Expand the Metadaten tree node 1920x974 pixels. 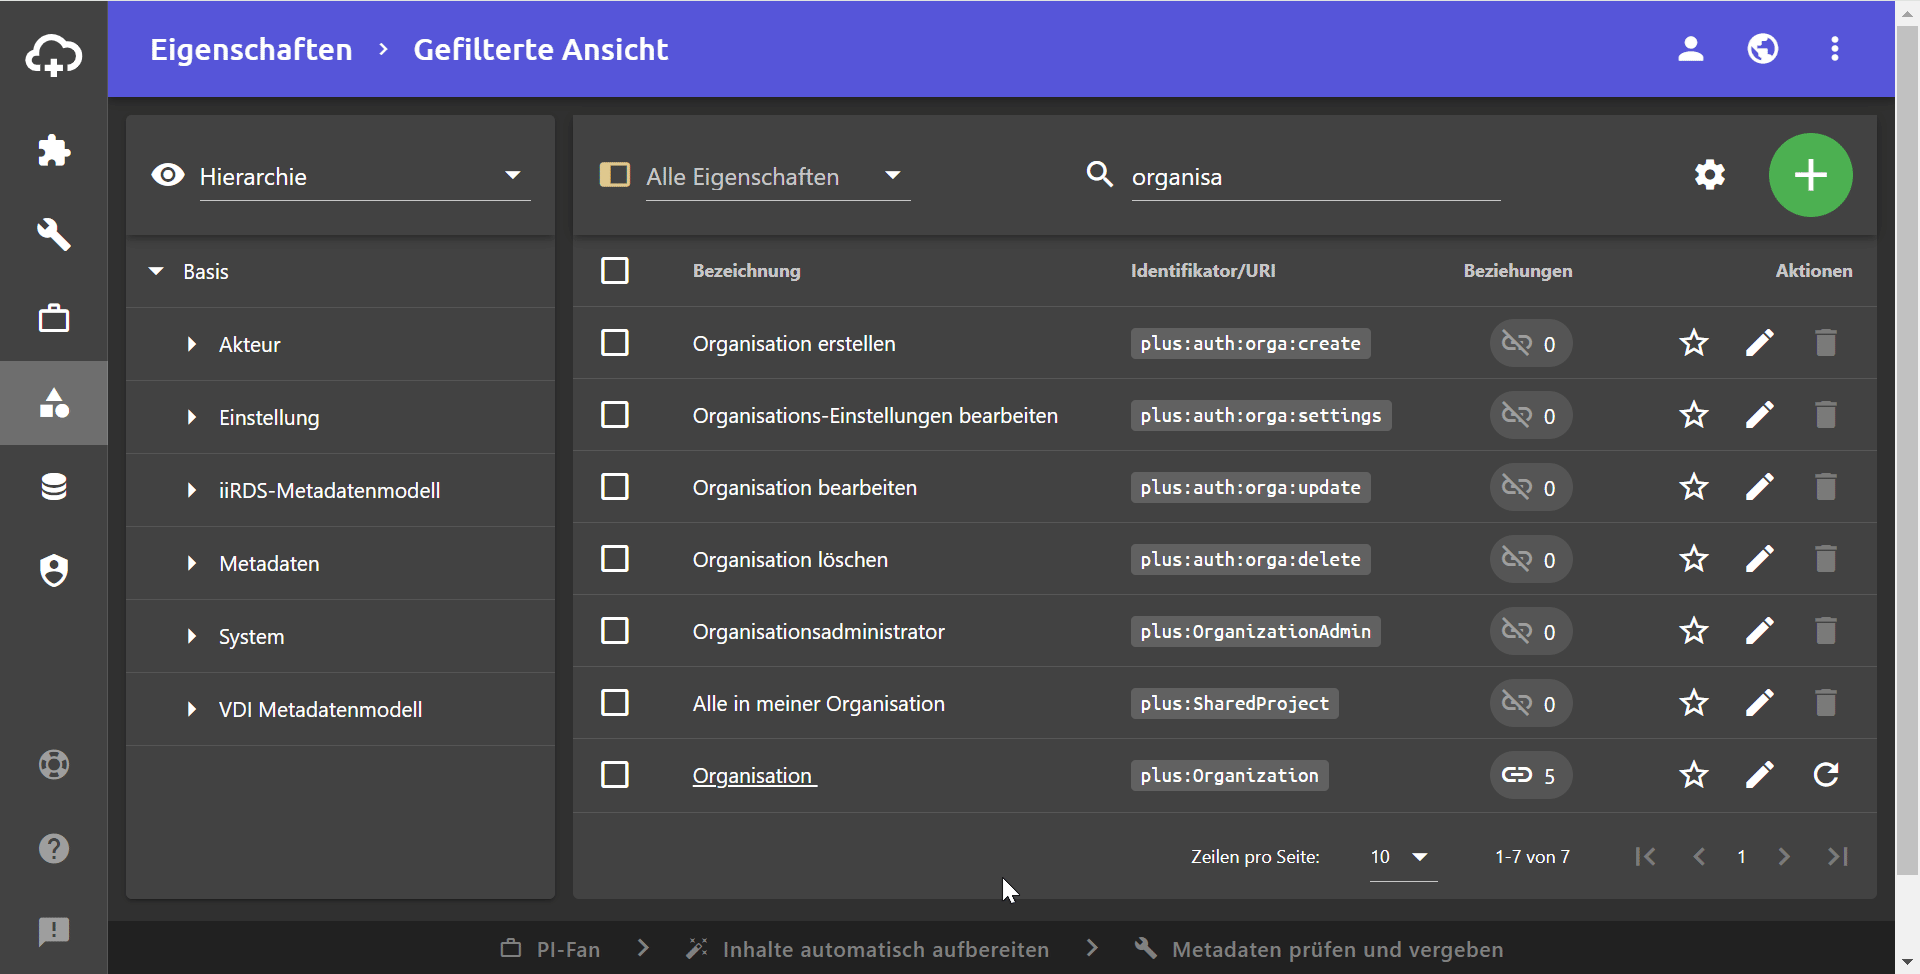[x=192, y=563]
